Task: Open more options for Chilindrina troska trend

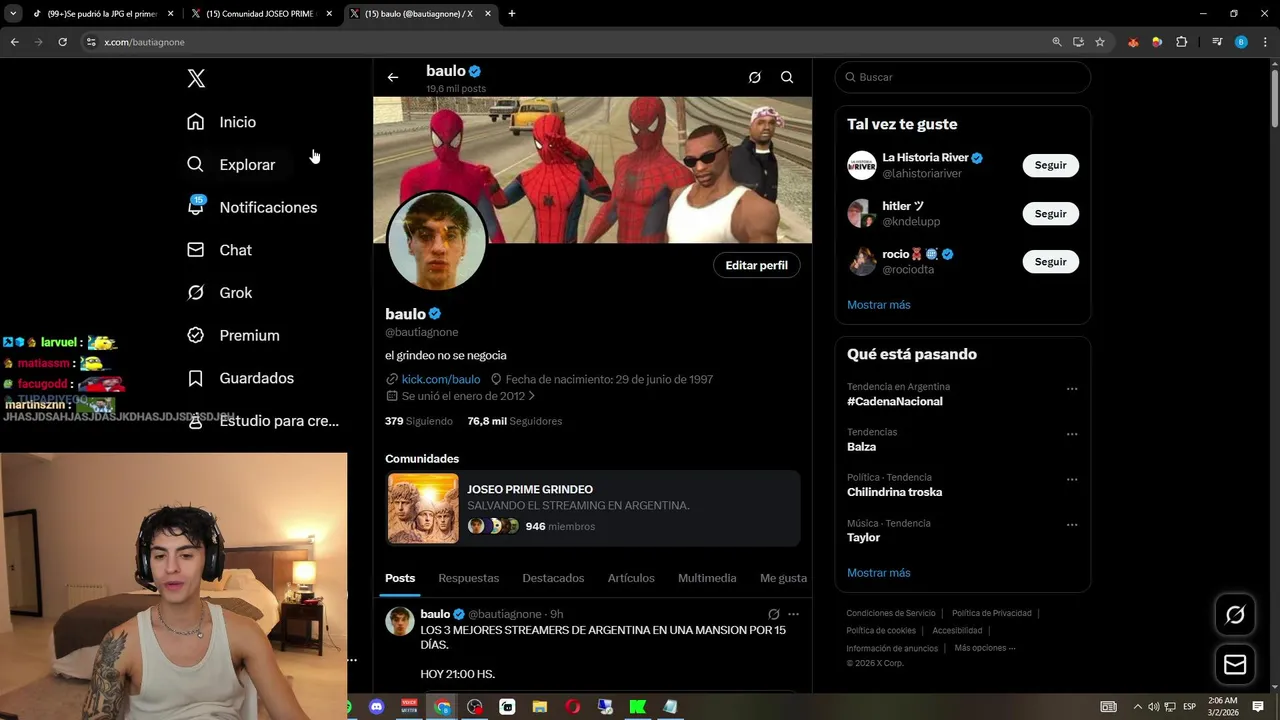Action: click(x=1072, y=479)
